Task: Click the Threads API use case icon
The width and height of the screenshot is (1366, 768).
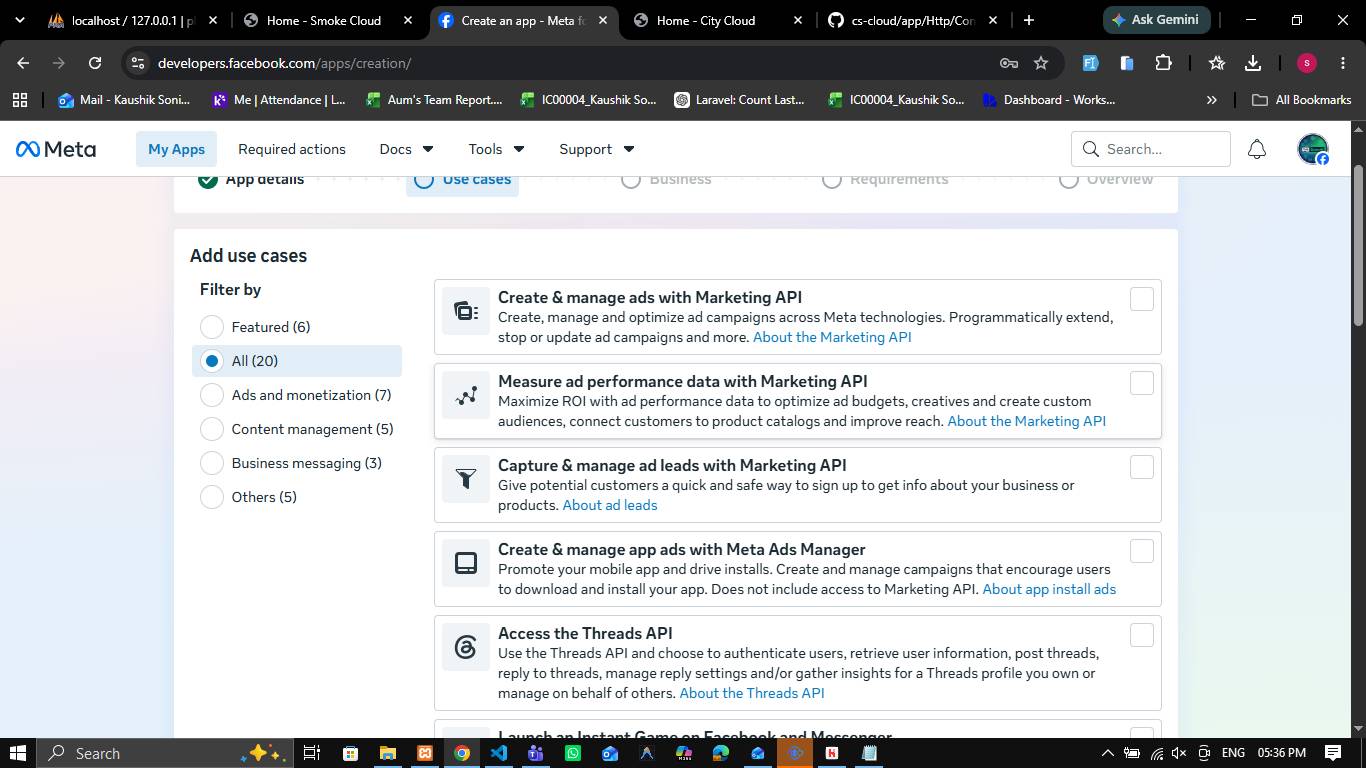Action: pyautogui.click(x=466, y=647)
